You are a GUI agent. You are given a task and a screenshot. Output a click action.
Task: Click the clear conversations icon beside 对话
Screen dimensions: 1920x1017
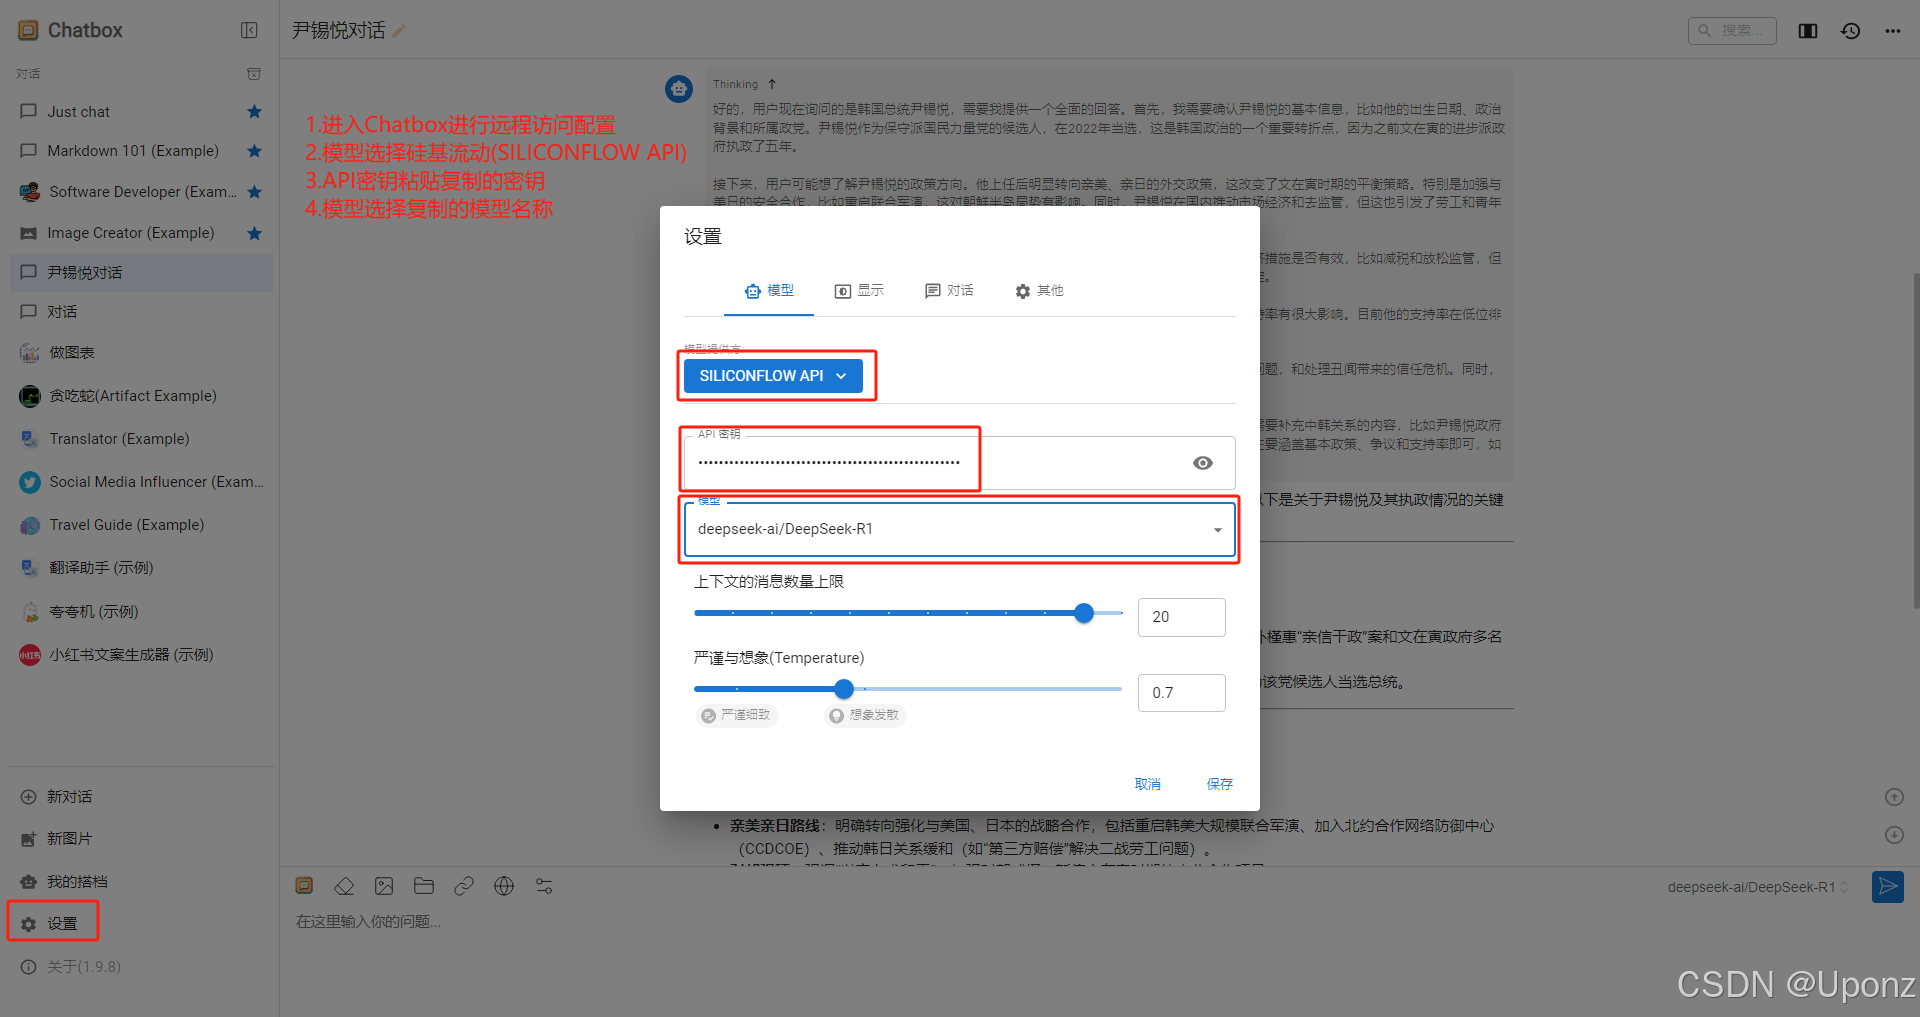tap(254, 74)
